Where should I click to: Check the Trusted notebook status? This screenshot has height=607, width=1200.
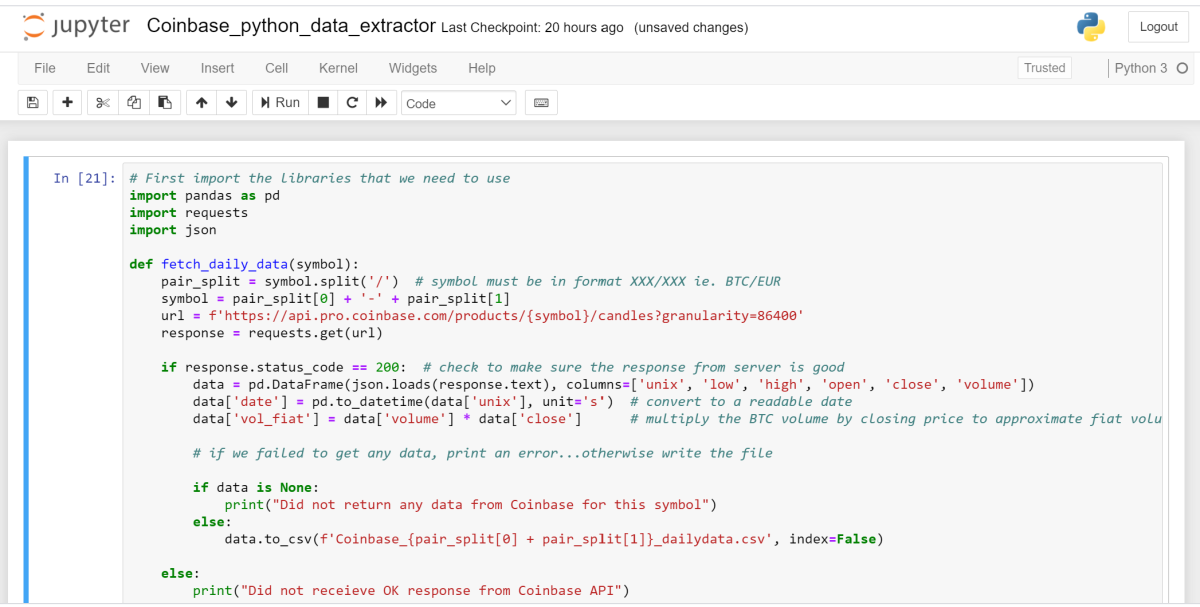[1044, 68]
